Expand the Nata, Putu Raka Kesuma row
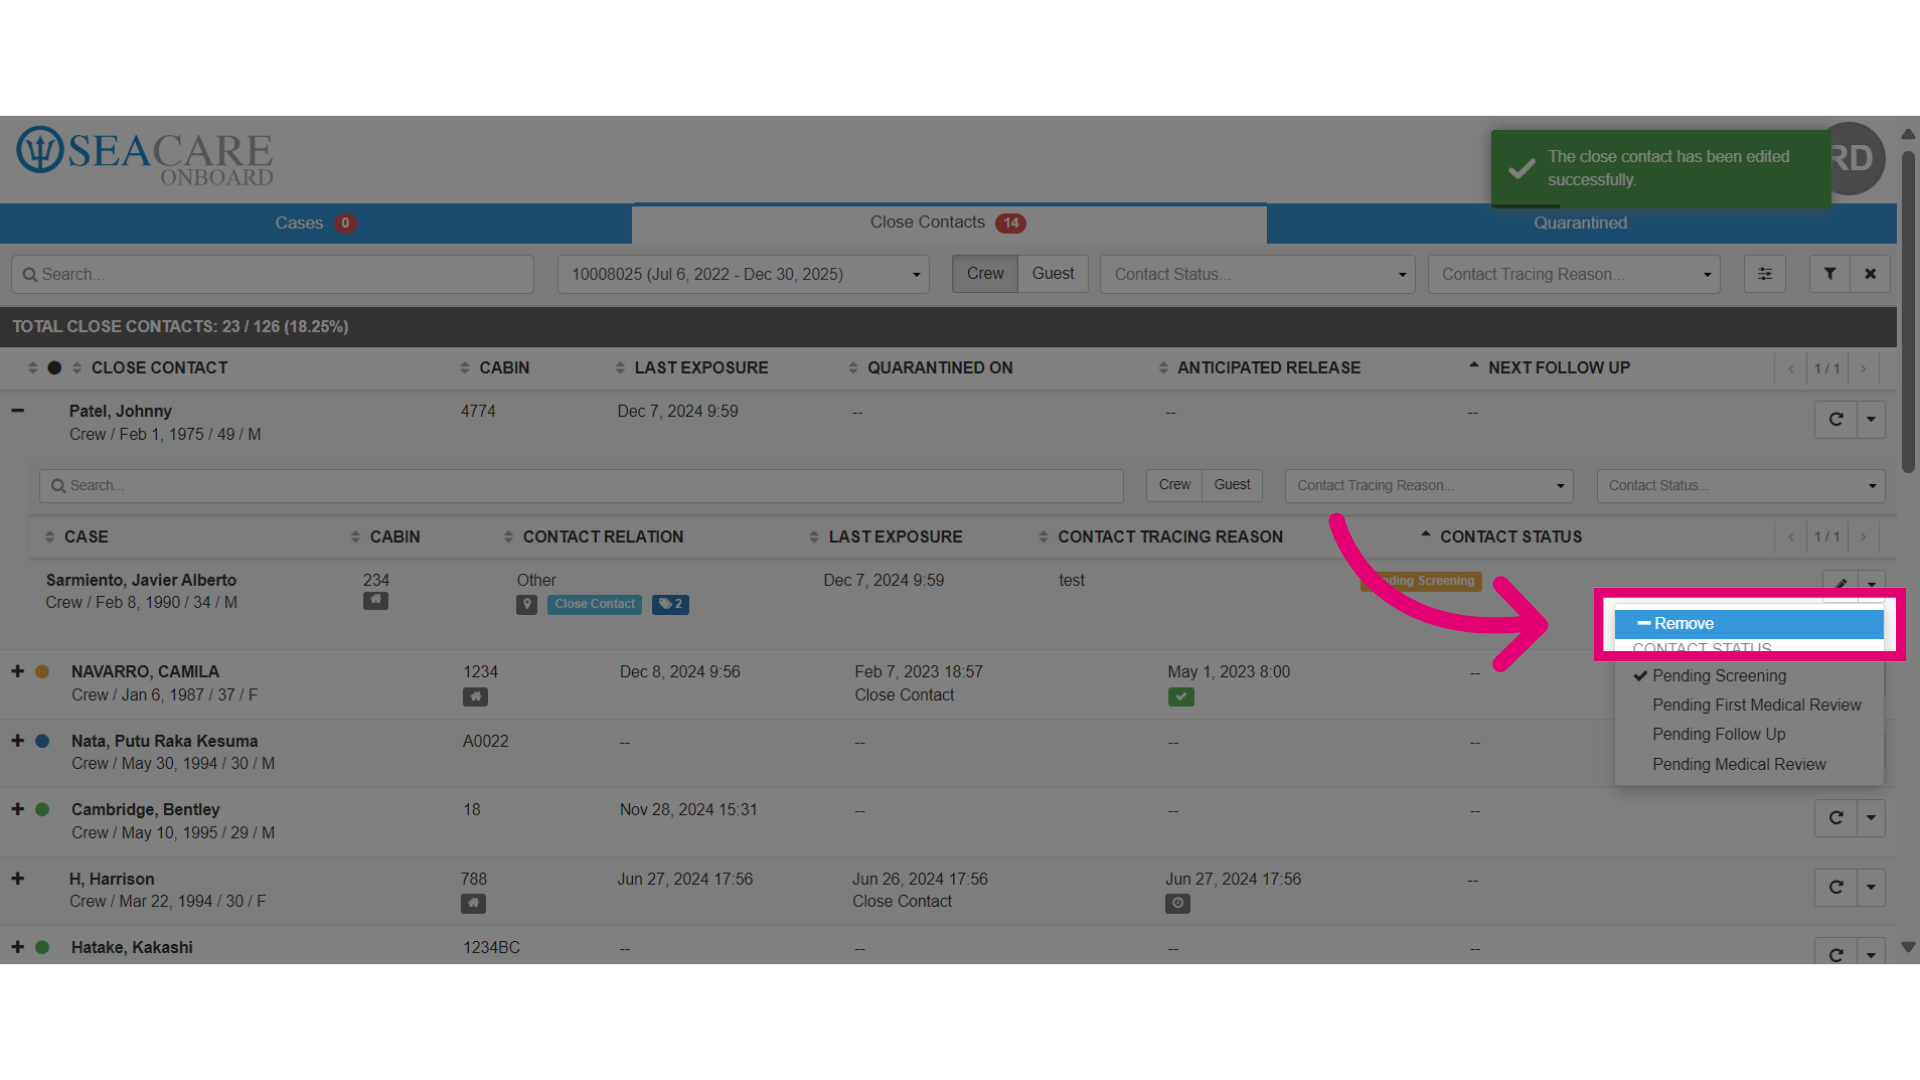1920x1080 pixels. tap(17, 741)
